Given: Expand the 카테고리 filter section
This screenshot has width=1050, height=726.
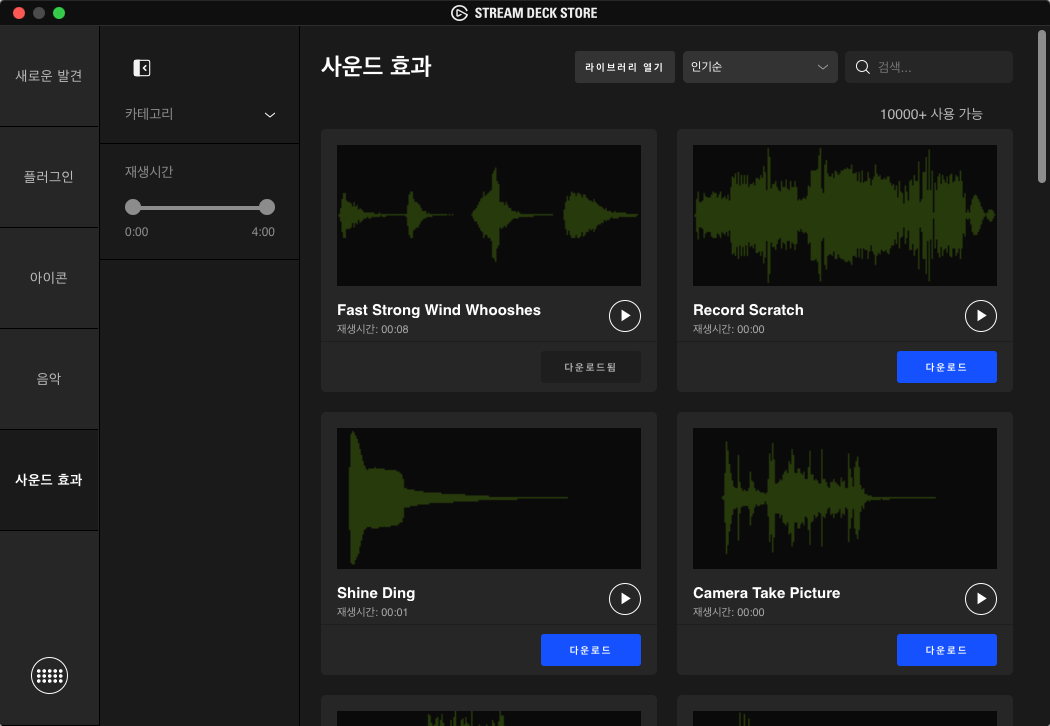Looking at the screenshot, I should (x=200, y=114).
